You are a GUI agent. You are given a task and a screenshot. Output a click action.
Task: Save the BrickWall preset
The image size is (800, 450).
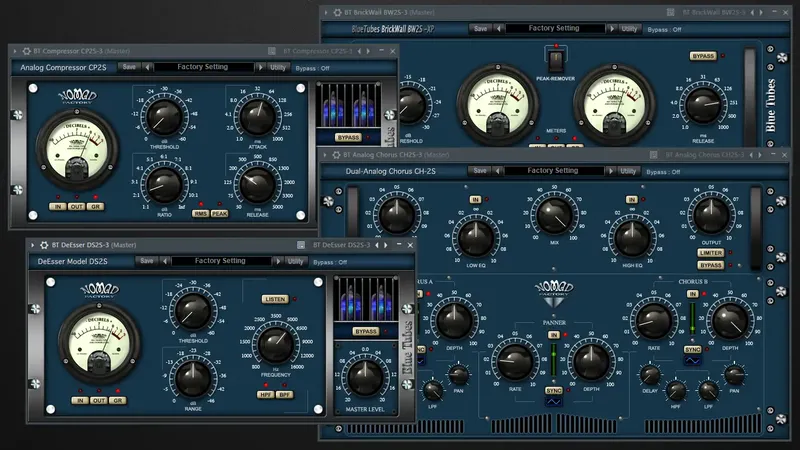[x=481, y=29]
